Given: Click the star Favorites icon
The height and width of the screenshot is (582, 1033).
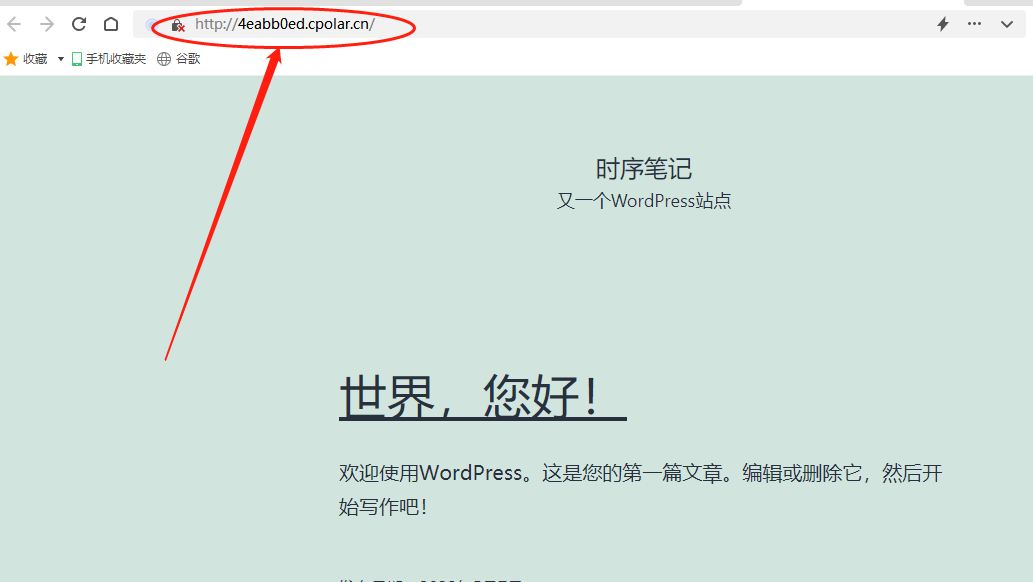Looking at the screenshot, I should [11, 59].
